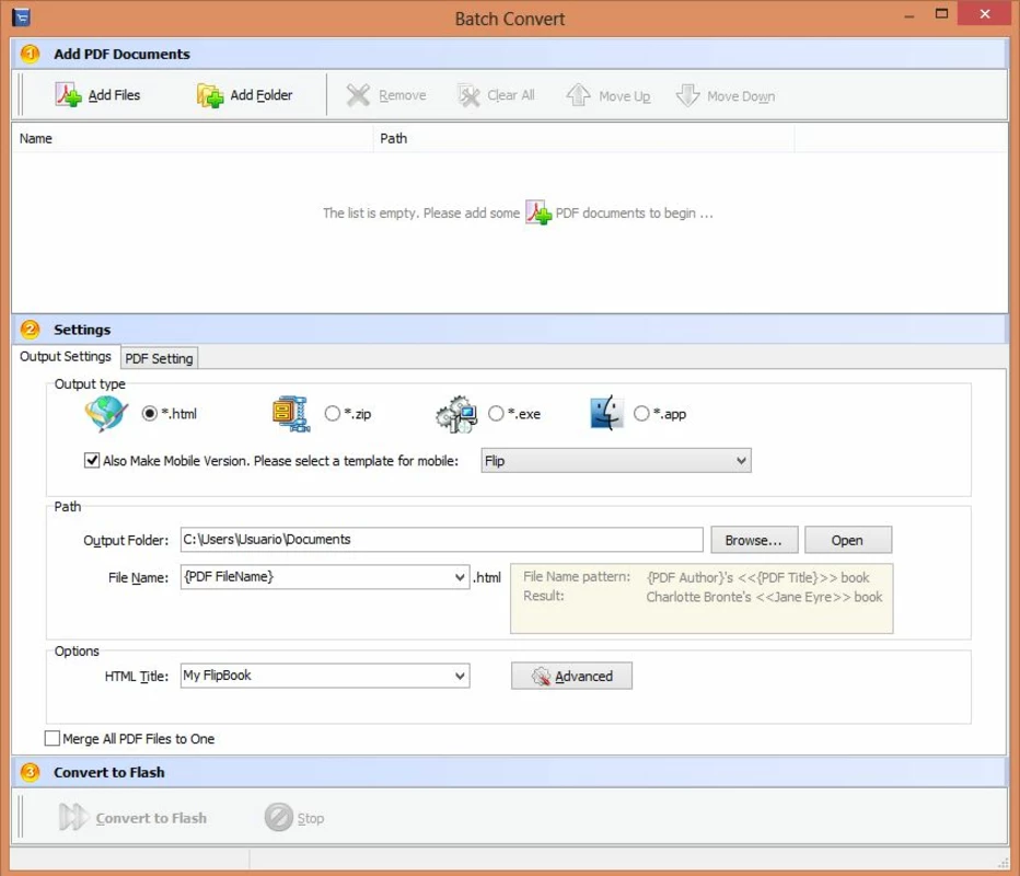The height and width of the screenshot is (876, 1020).
Task: Uncheck Also Make Mobile Version
Action: pos(92,460)
